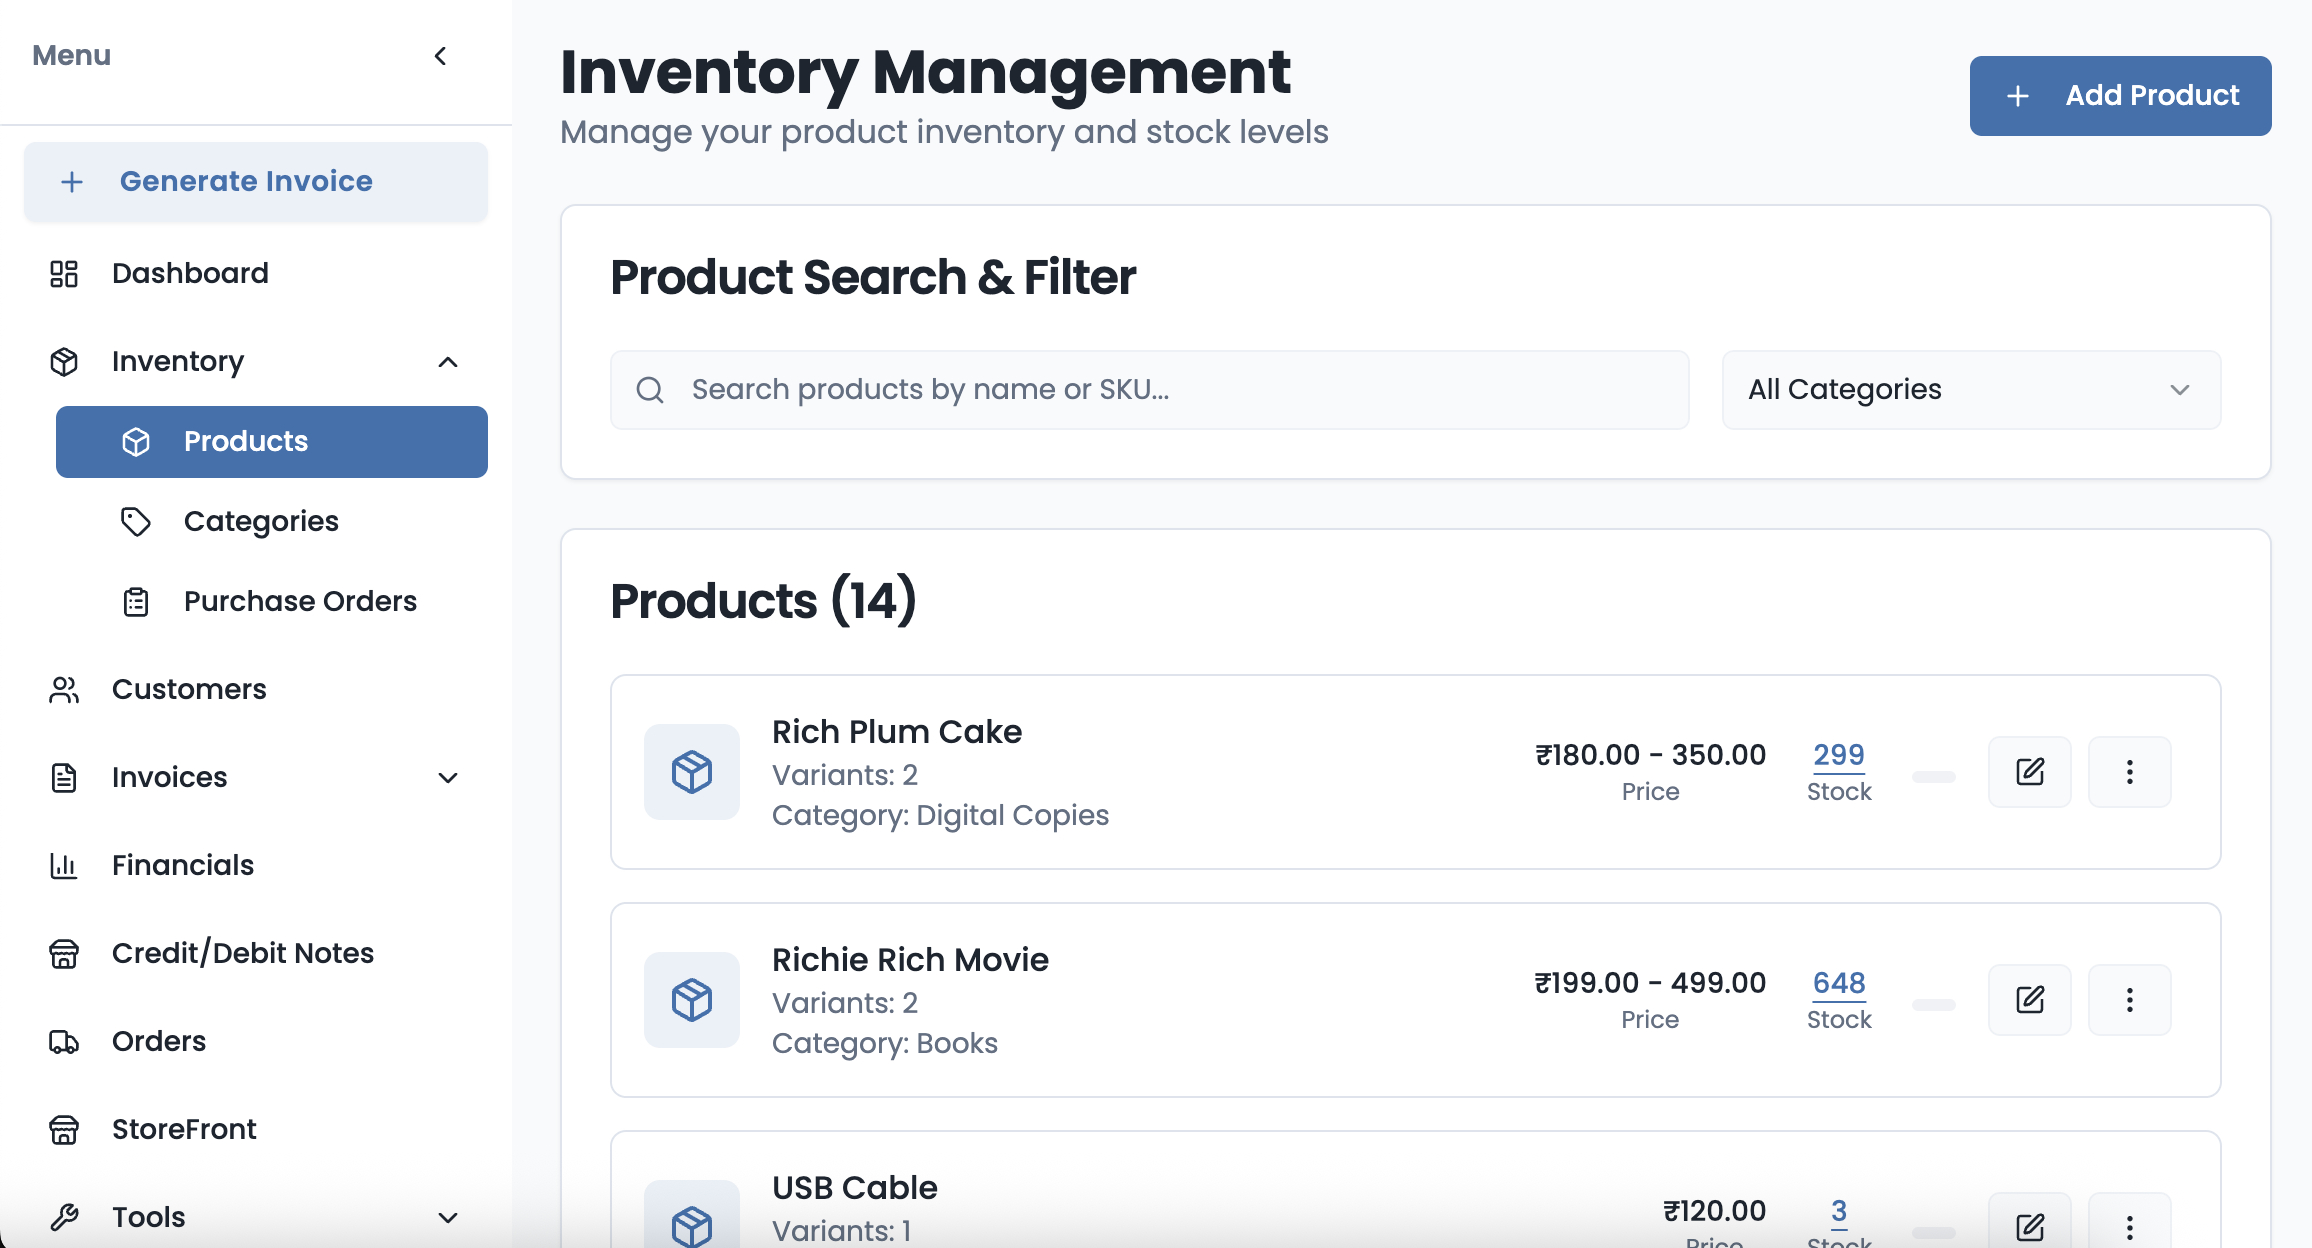Image resolution: width=2312 pixels, height=1248 pixels.
Task: Click the edit icon for Rich Plum Cake
Action: [2029, 772]
